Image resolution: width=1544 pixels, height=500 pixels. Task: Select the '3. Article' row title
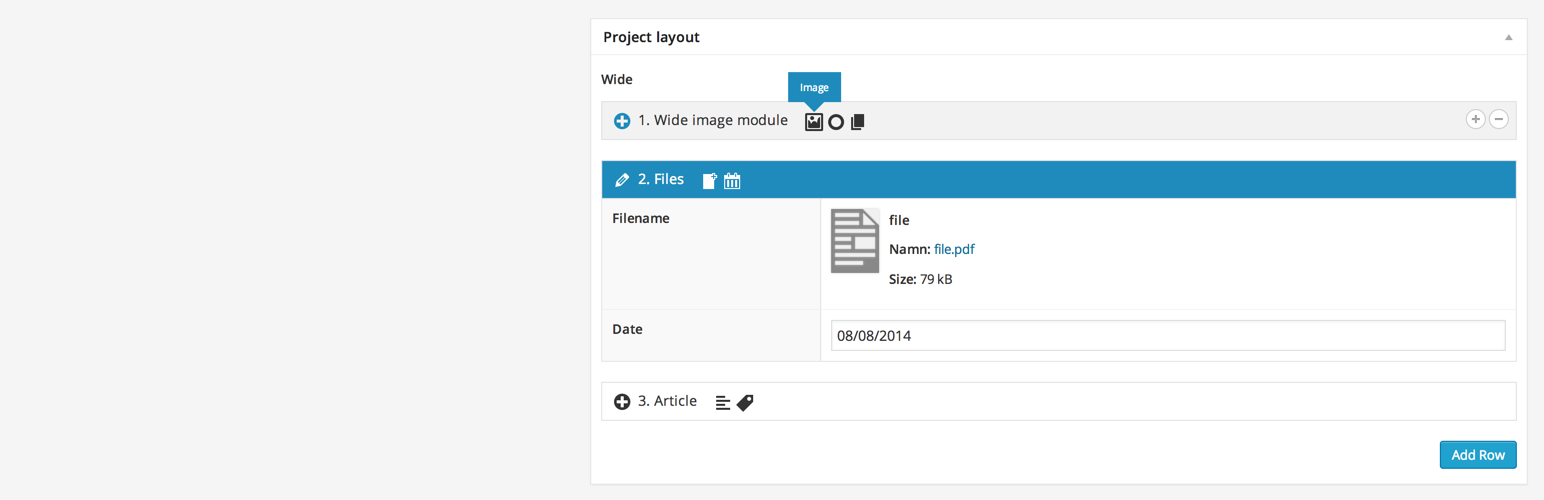click(667, 400)
